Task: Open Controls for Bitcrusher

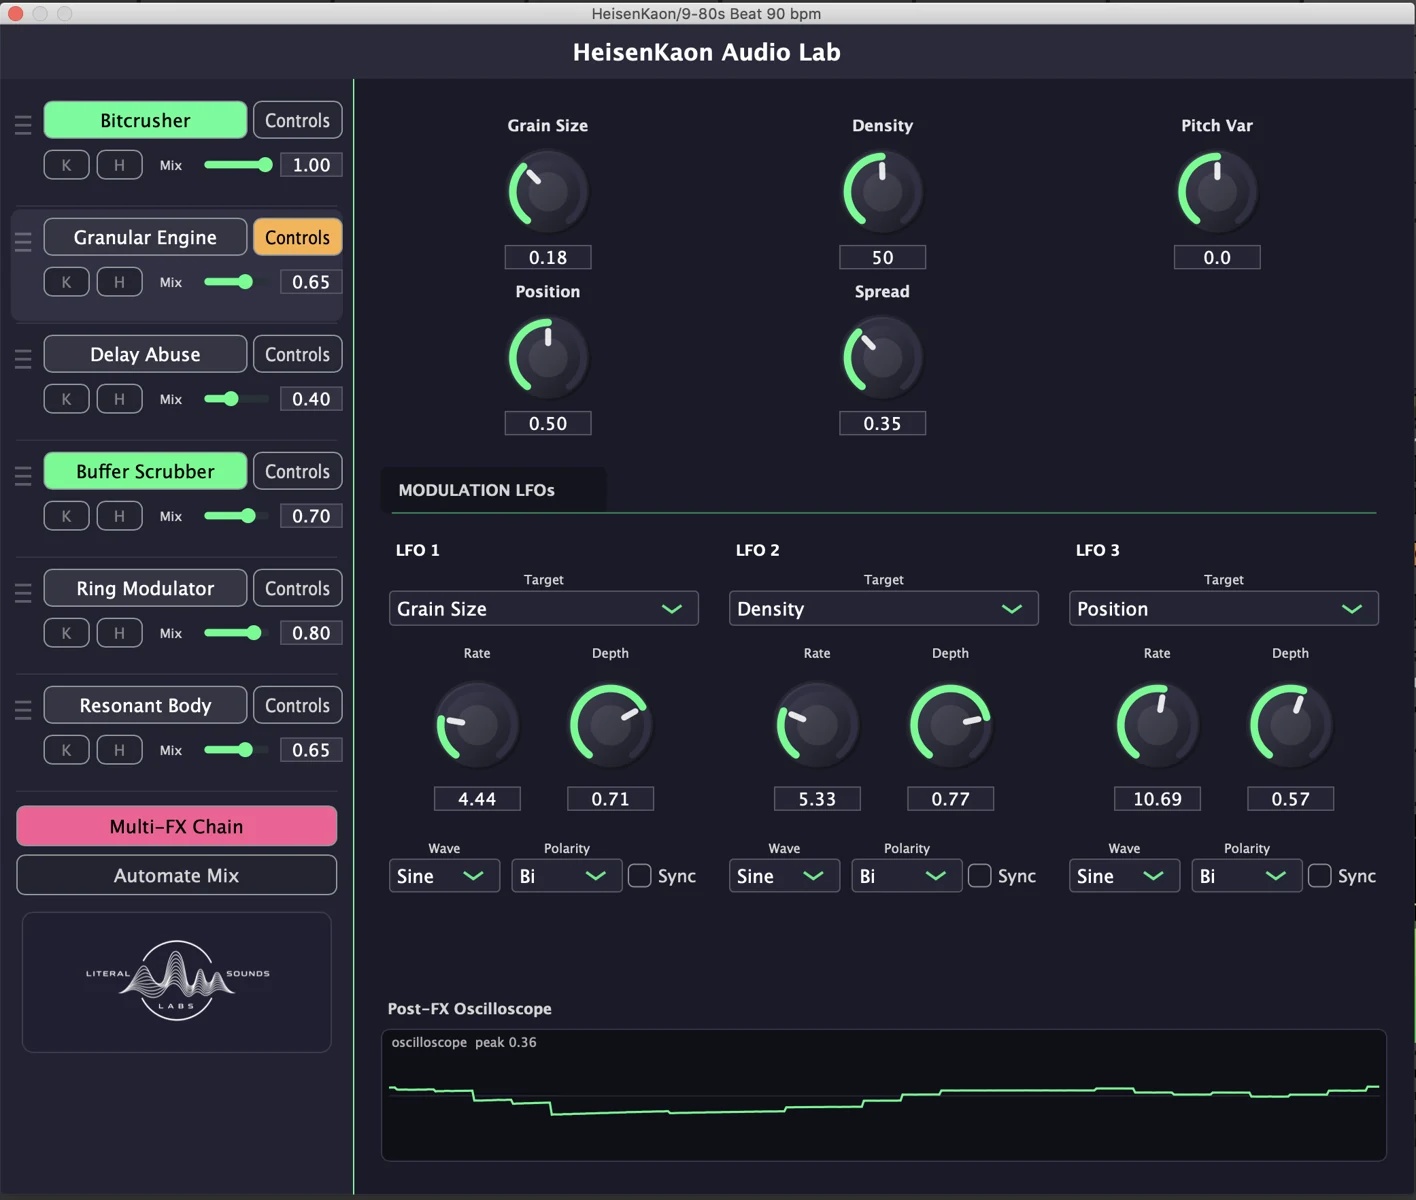Action: point(297,120)
